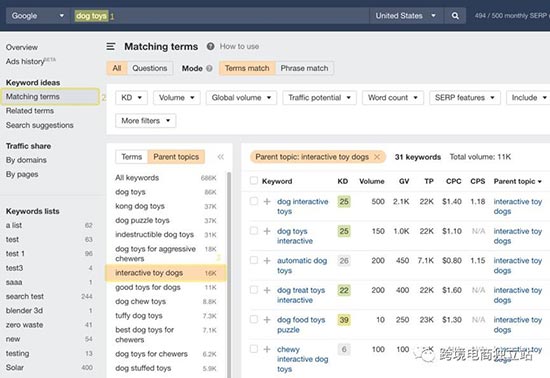The image size is (550, 378).
Task: Open Traffic share By pages
Action: 22,174
